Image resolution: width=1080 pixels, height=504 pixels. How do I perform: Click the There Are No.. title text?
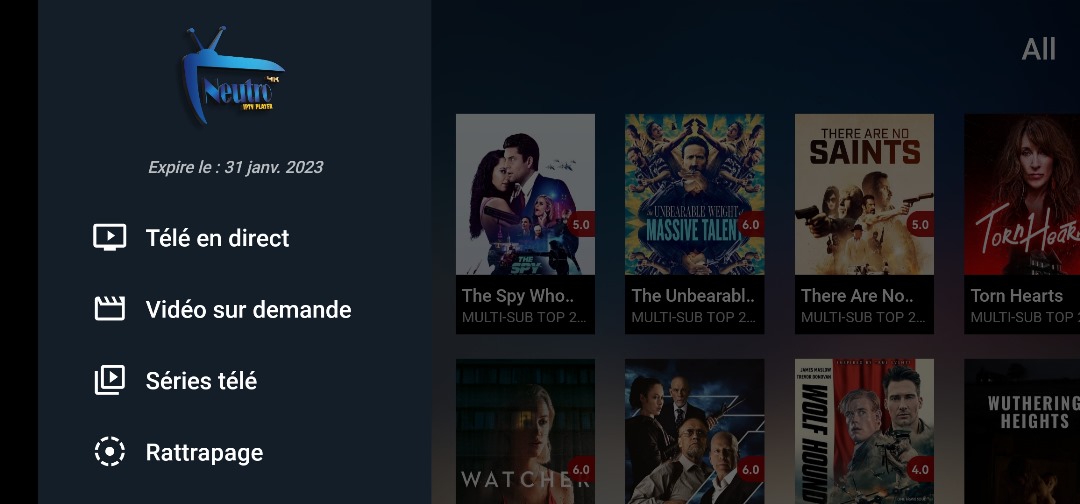[x=857, y=295]
